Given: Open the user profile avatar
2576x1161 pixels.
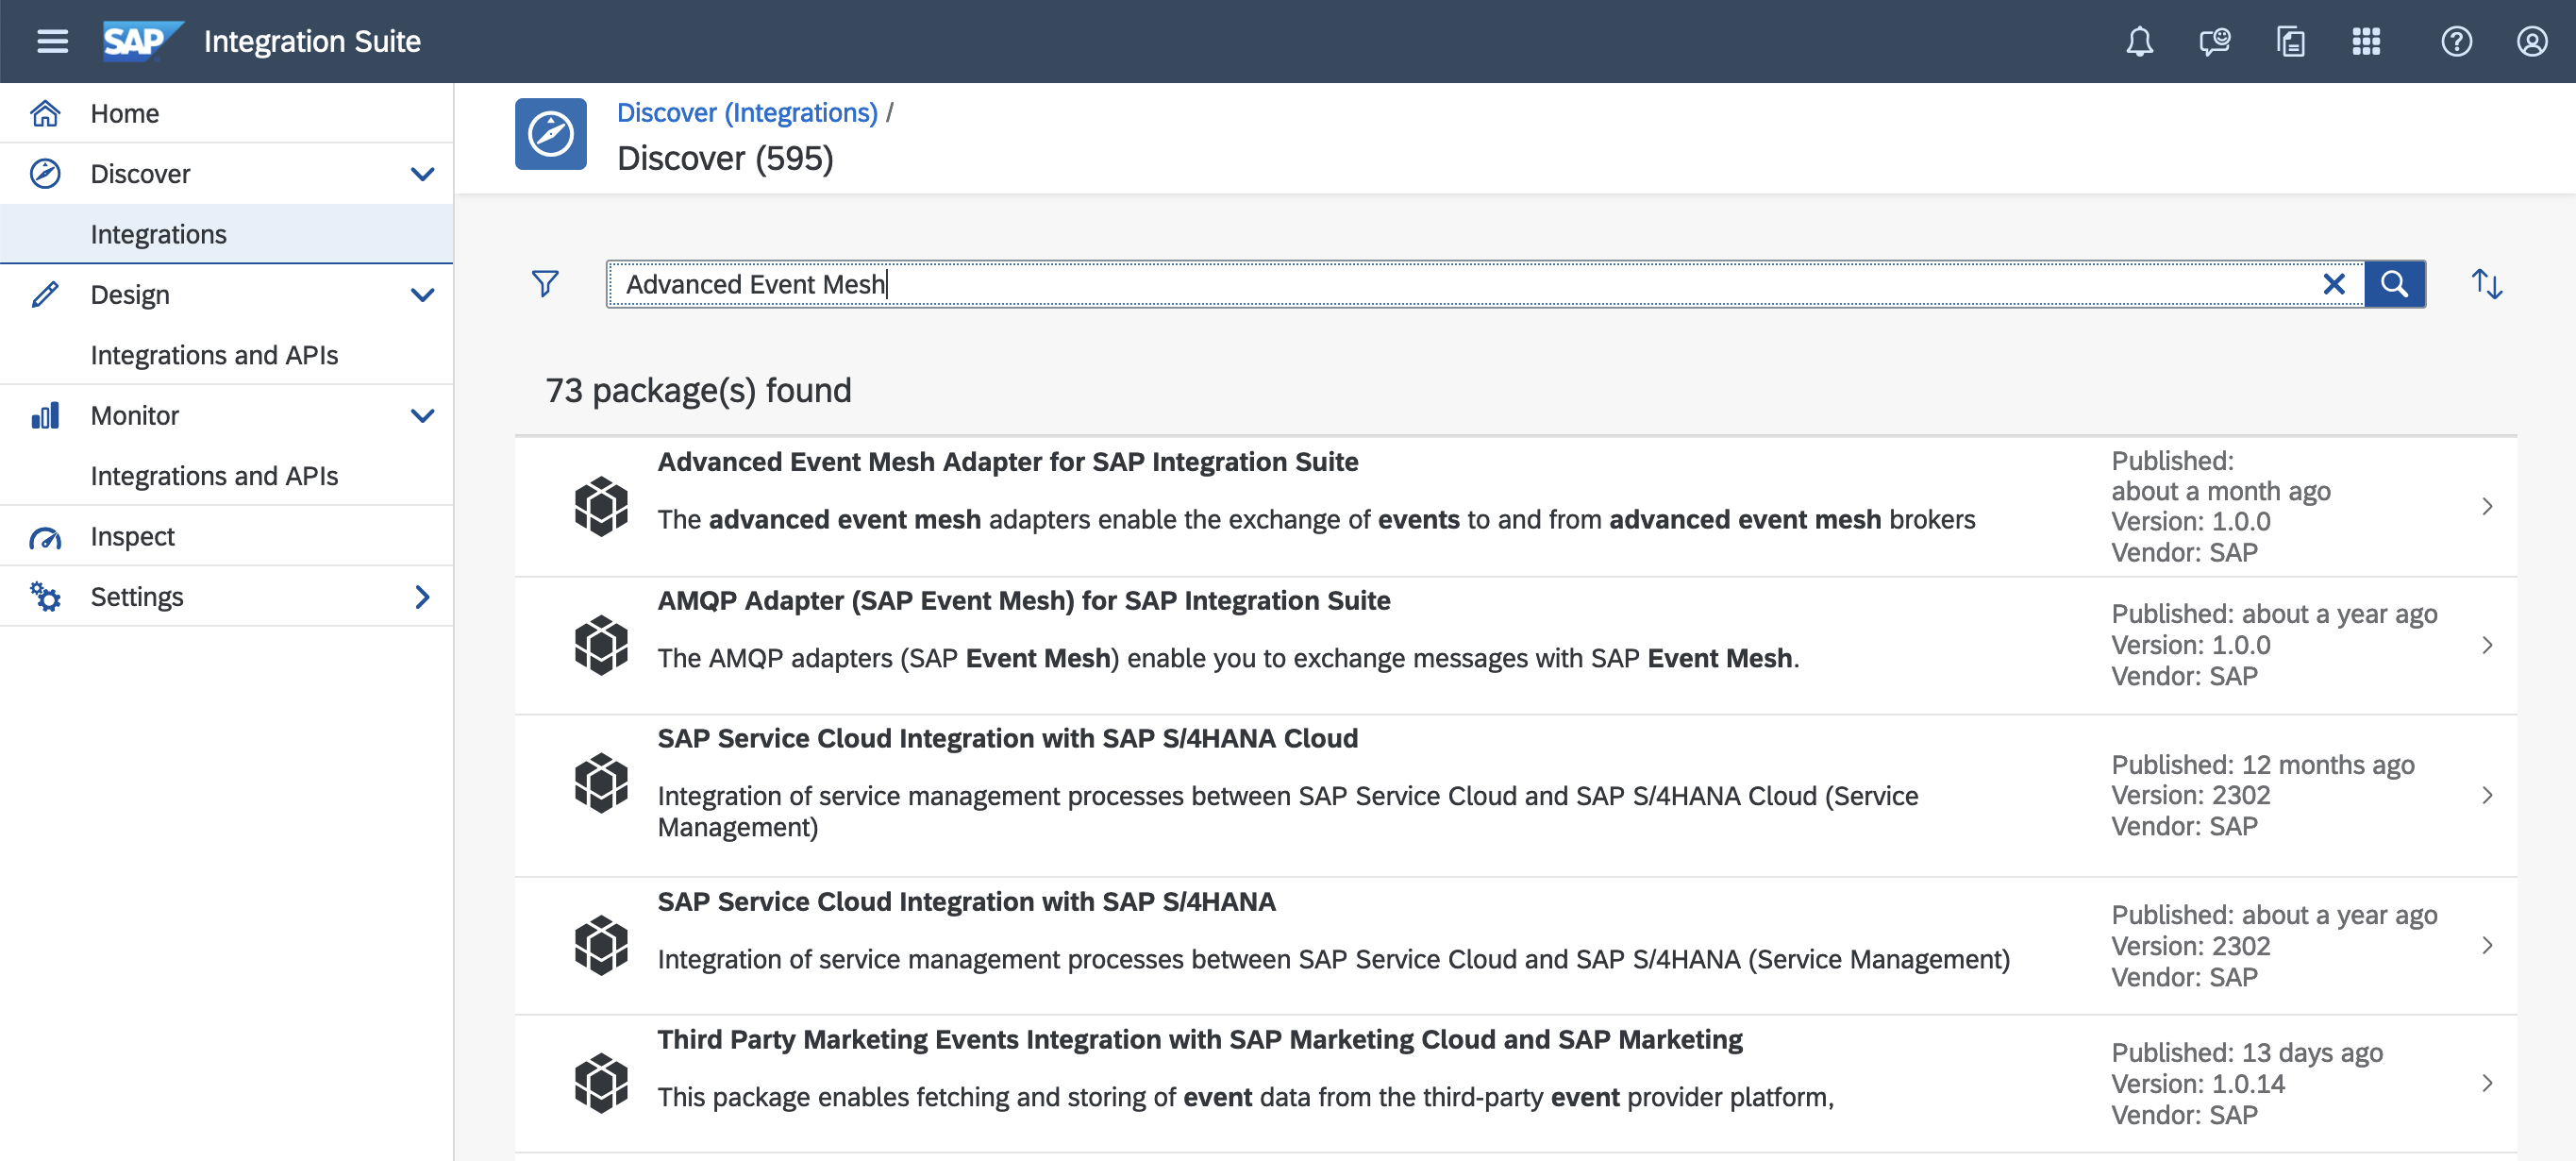Looking at the screenshot, I should [x=2532, y=41].
